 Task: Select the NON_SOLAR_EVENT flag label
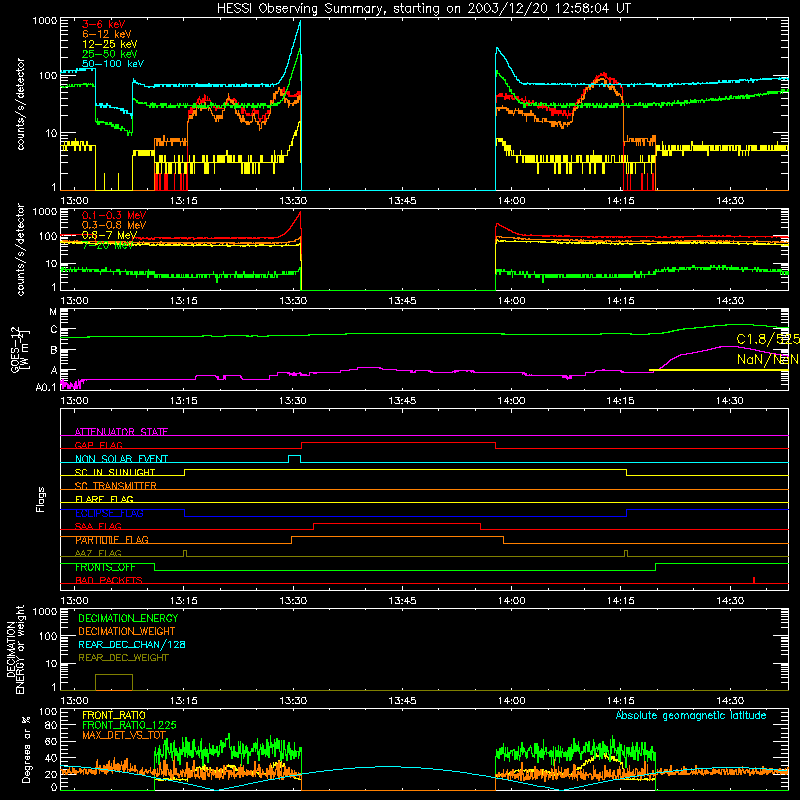[121, 459]
